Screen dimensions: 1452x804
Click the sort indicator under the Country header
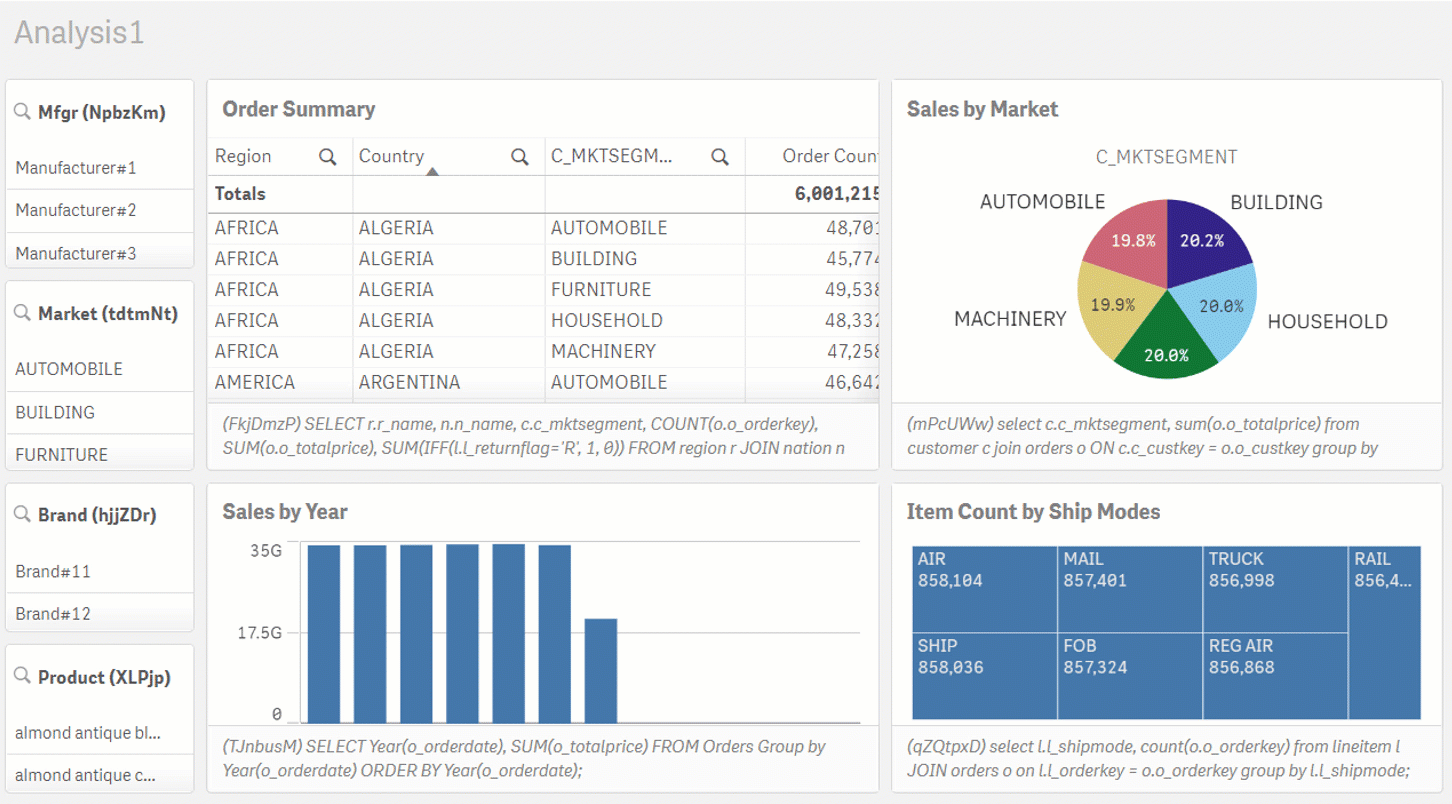pos(433,171)
